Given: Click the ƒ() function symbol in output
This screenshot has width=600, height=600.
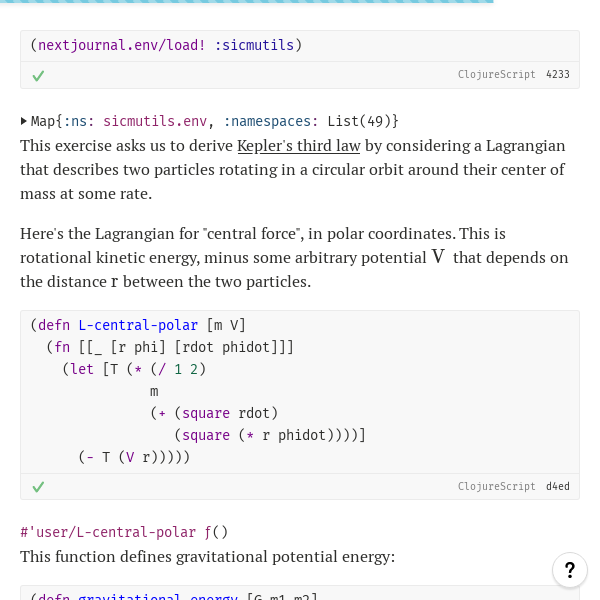Looking at the screenshot, I should coord(216,532).
